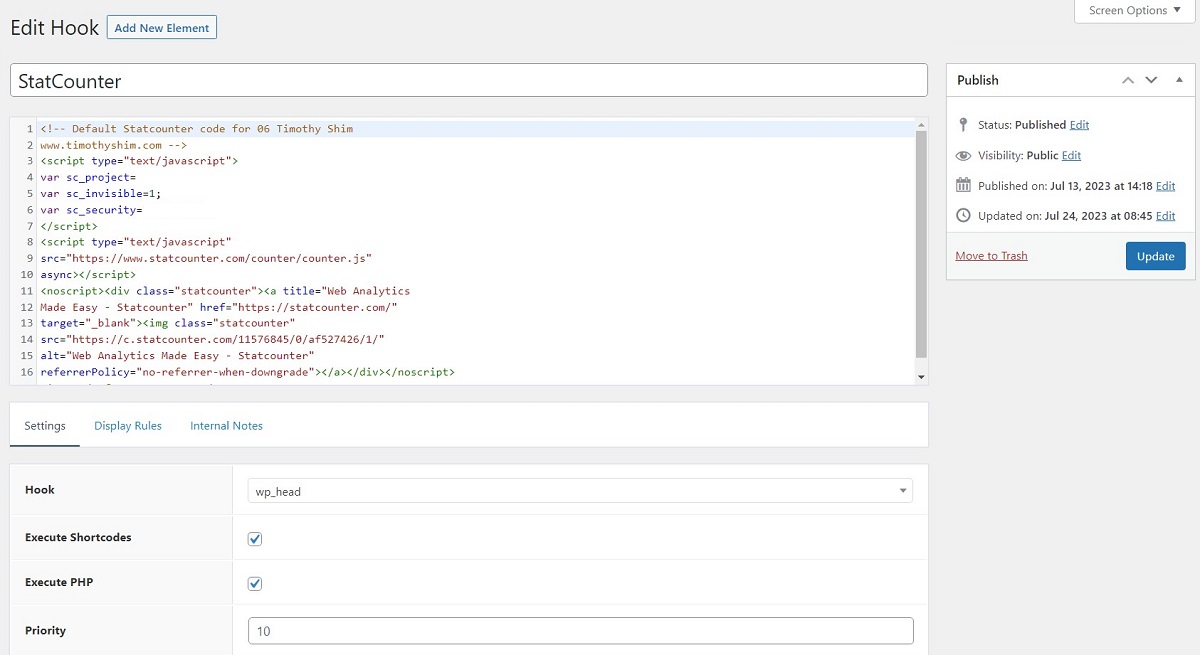The image size is (1200, 655).
Task: Move the Publish box up with the up arrow
Action: [x=1128, y=80]
